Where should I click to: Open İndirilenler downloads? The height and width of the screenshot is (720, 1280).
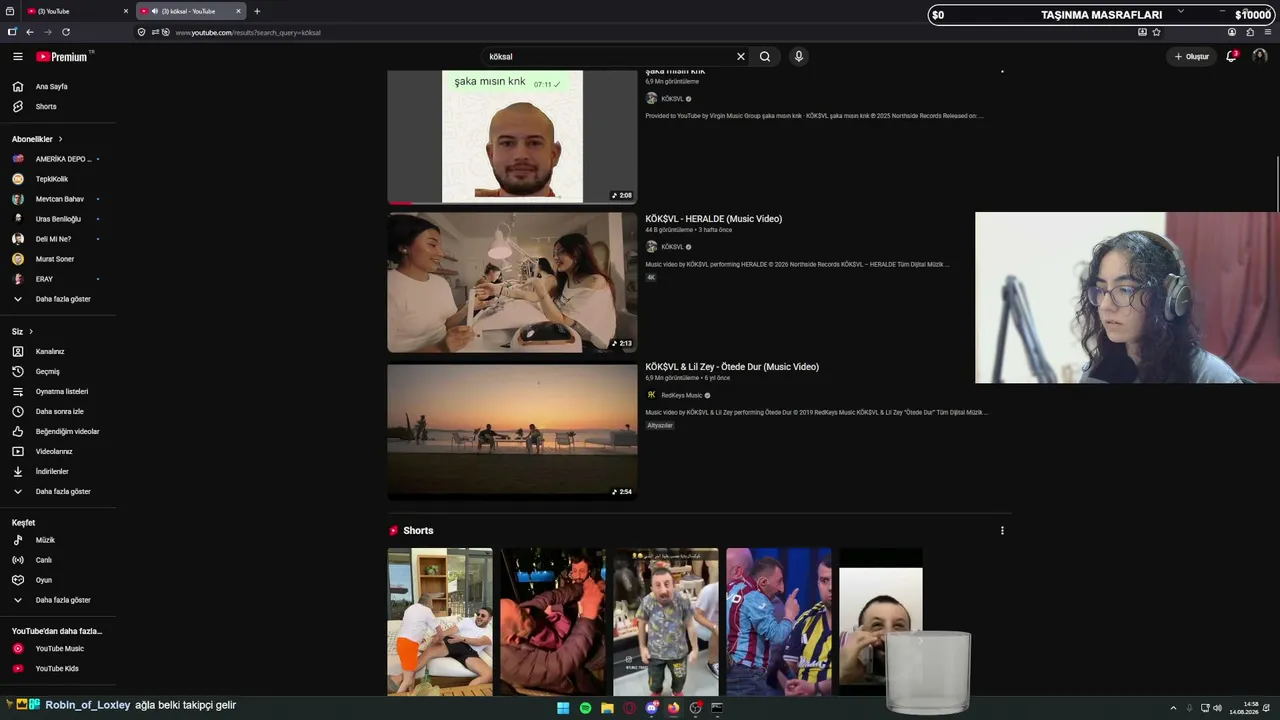(58, 472)
